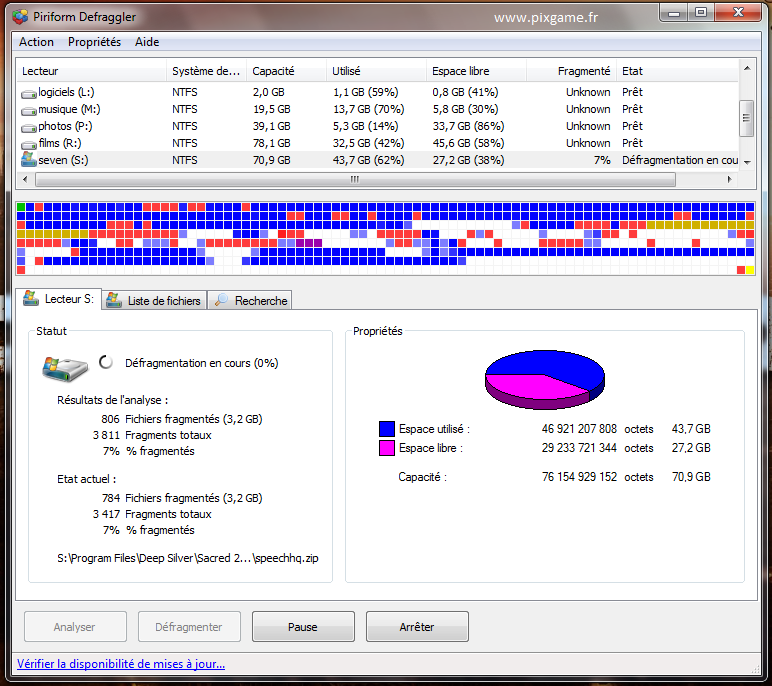Click the "46 921 207 808" octets value

(x=579, y=429)
